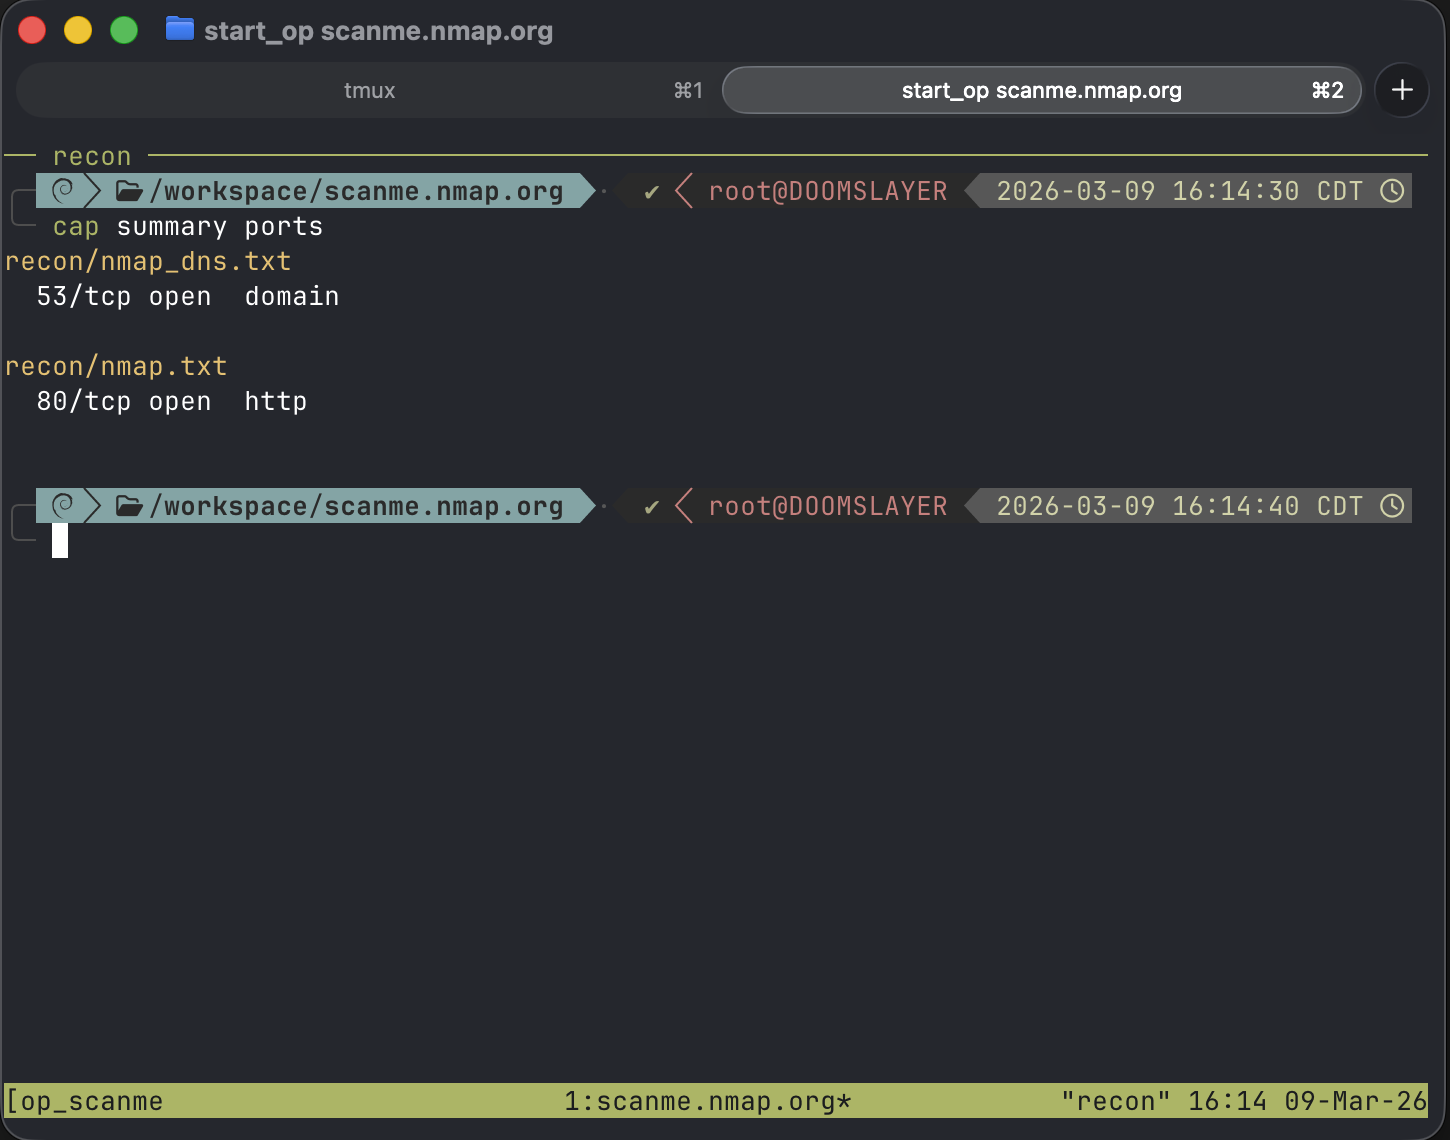
Task: Click the terminal cursor block at the prompt
Action: pyautogui.click(x=60, y=540)
